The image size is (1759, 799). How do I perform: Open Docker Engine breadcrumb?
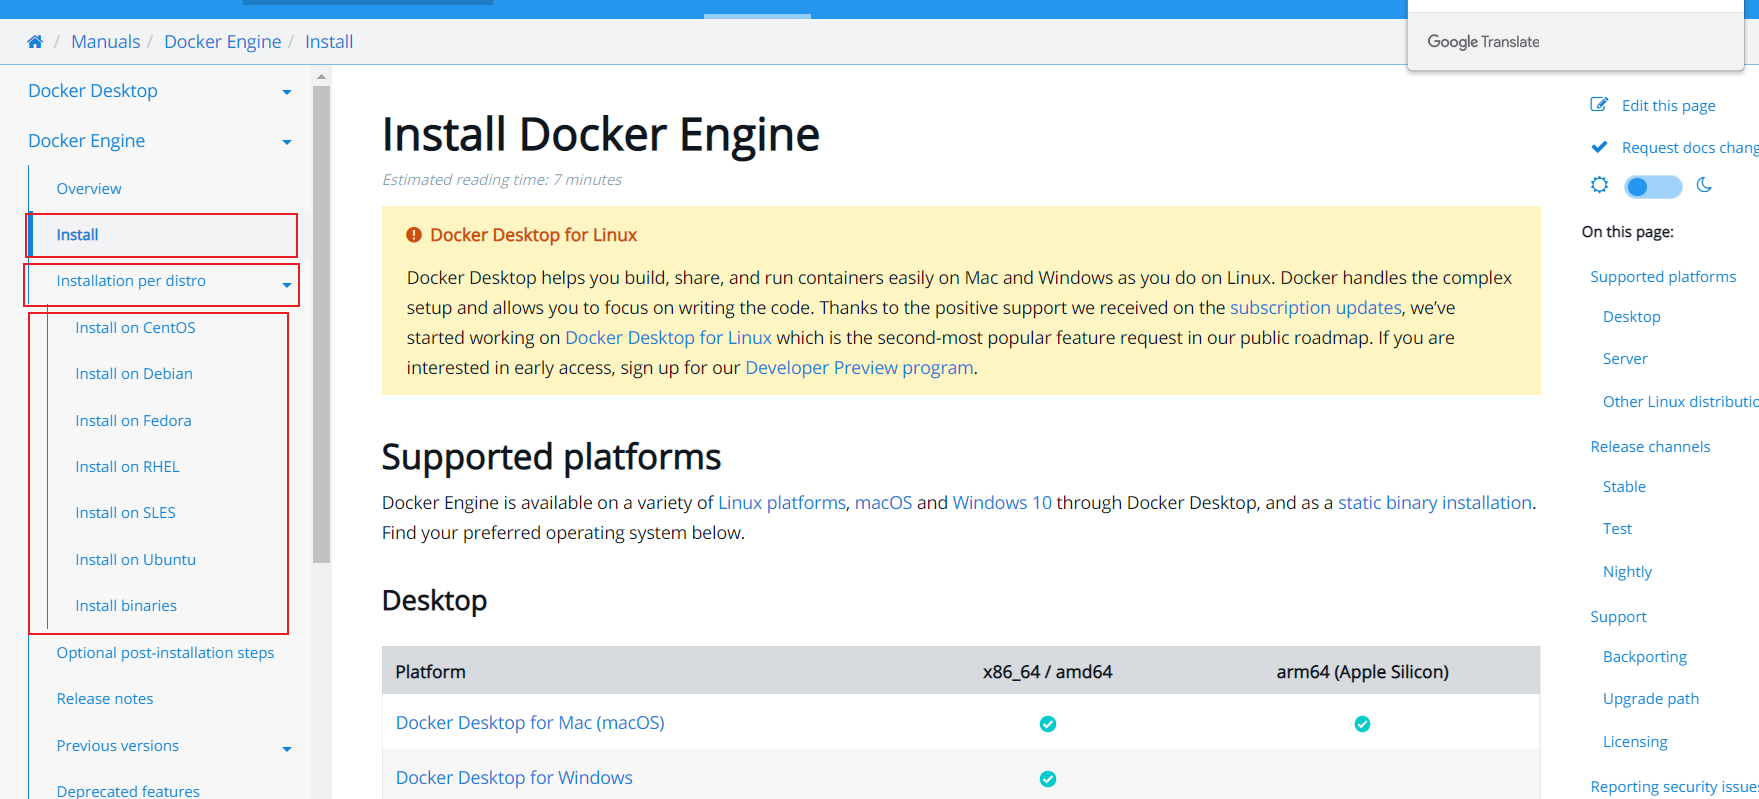click(x=223, y=42)
